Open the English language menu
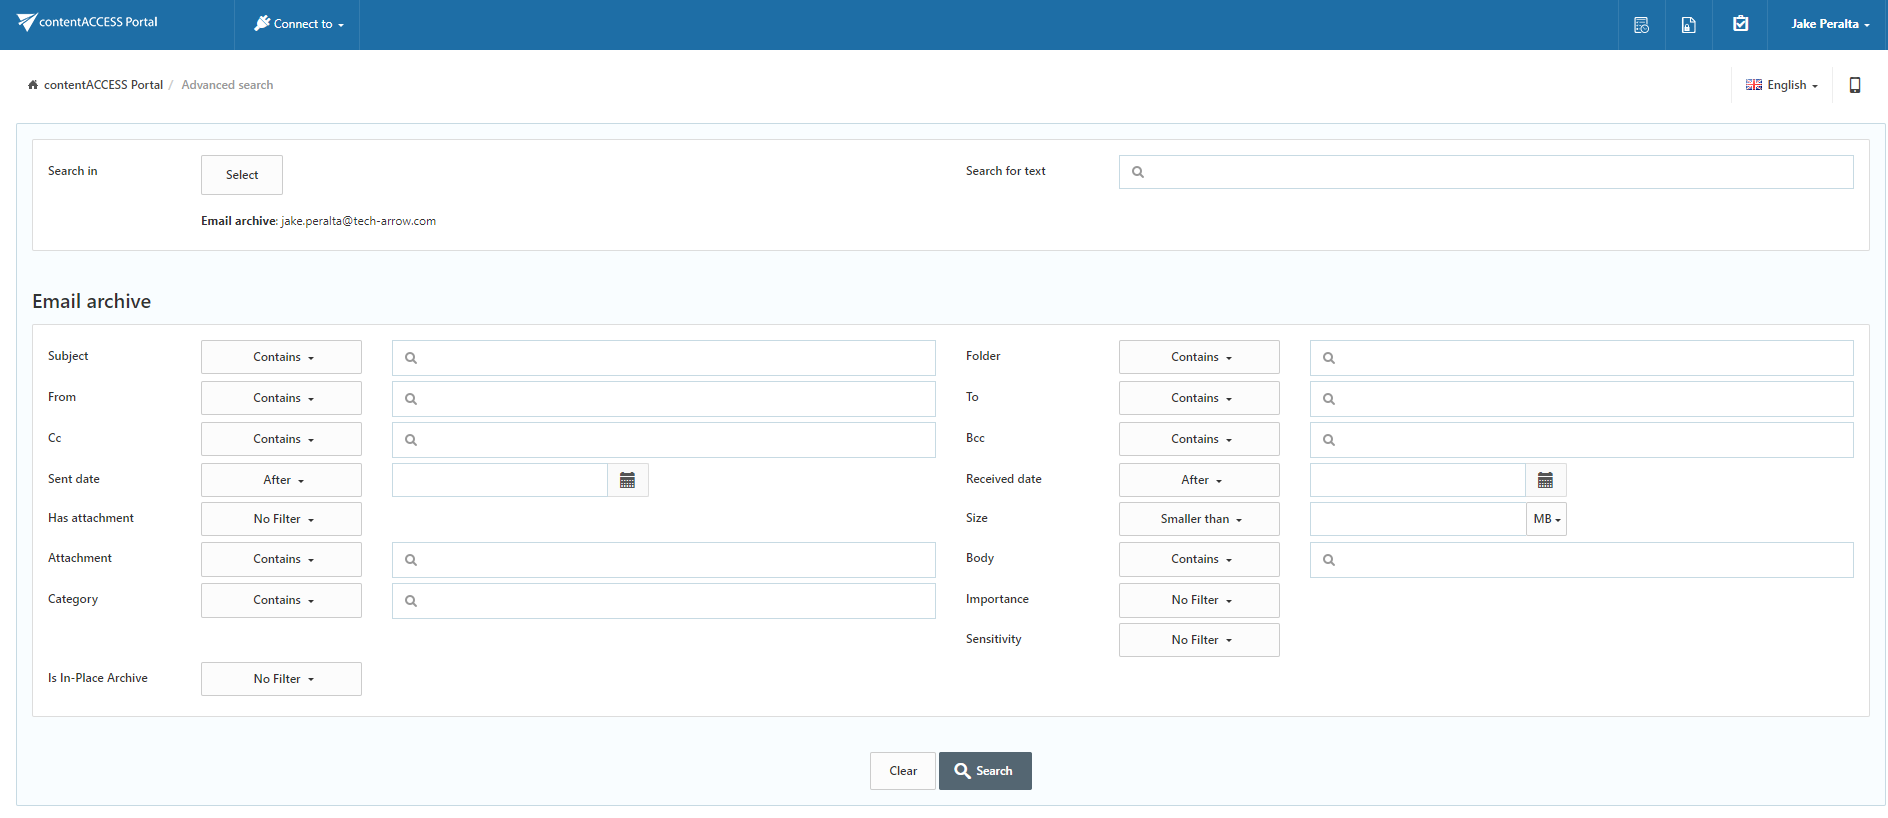Image resolution: width=1888 pixels, height=818 pixels. pyautogui.click(x=1782, y=85)
